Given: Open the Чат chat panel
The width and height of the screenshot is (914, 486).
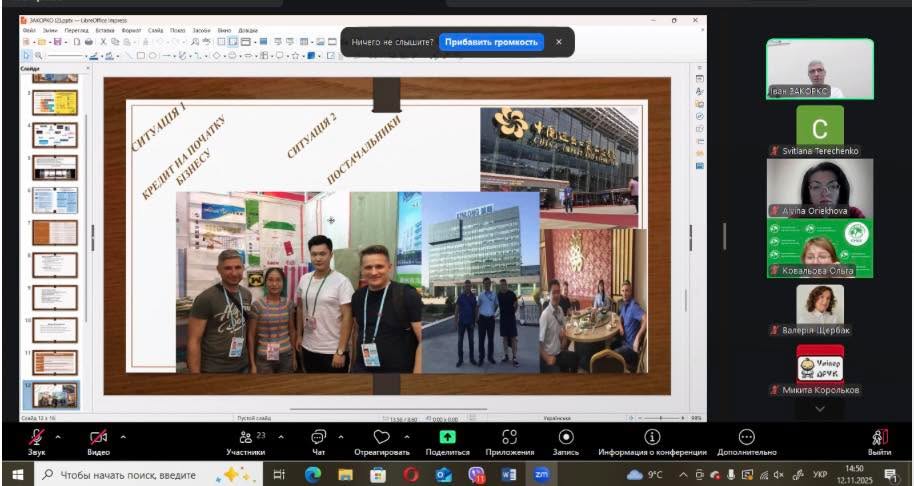Looking at the screenshot, I should tap(318, 437).
